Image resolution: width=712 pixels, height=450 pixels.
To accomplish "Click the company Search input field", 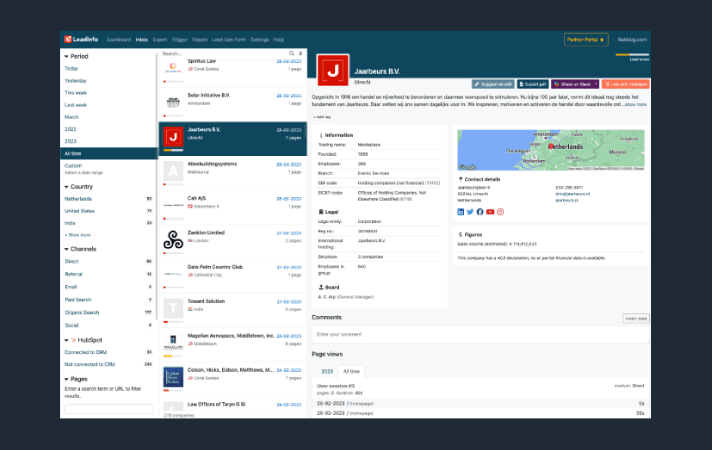I will pos(223,54).
